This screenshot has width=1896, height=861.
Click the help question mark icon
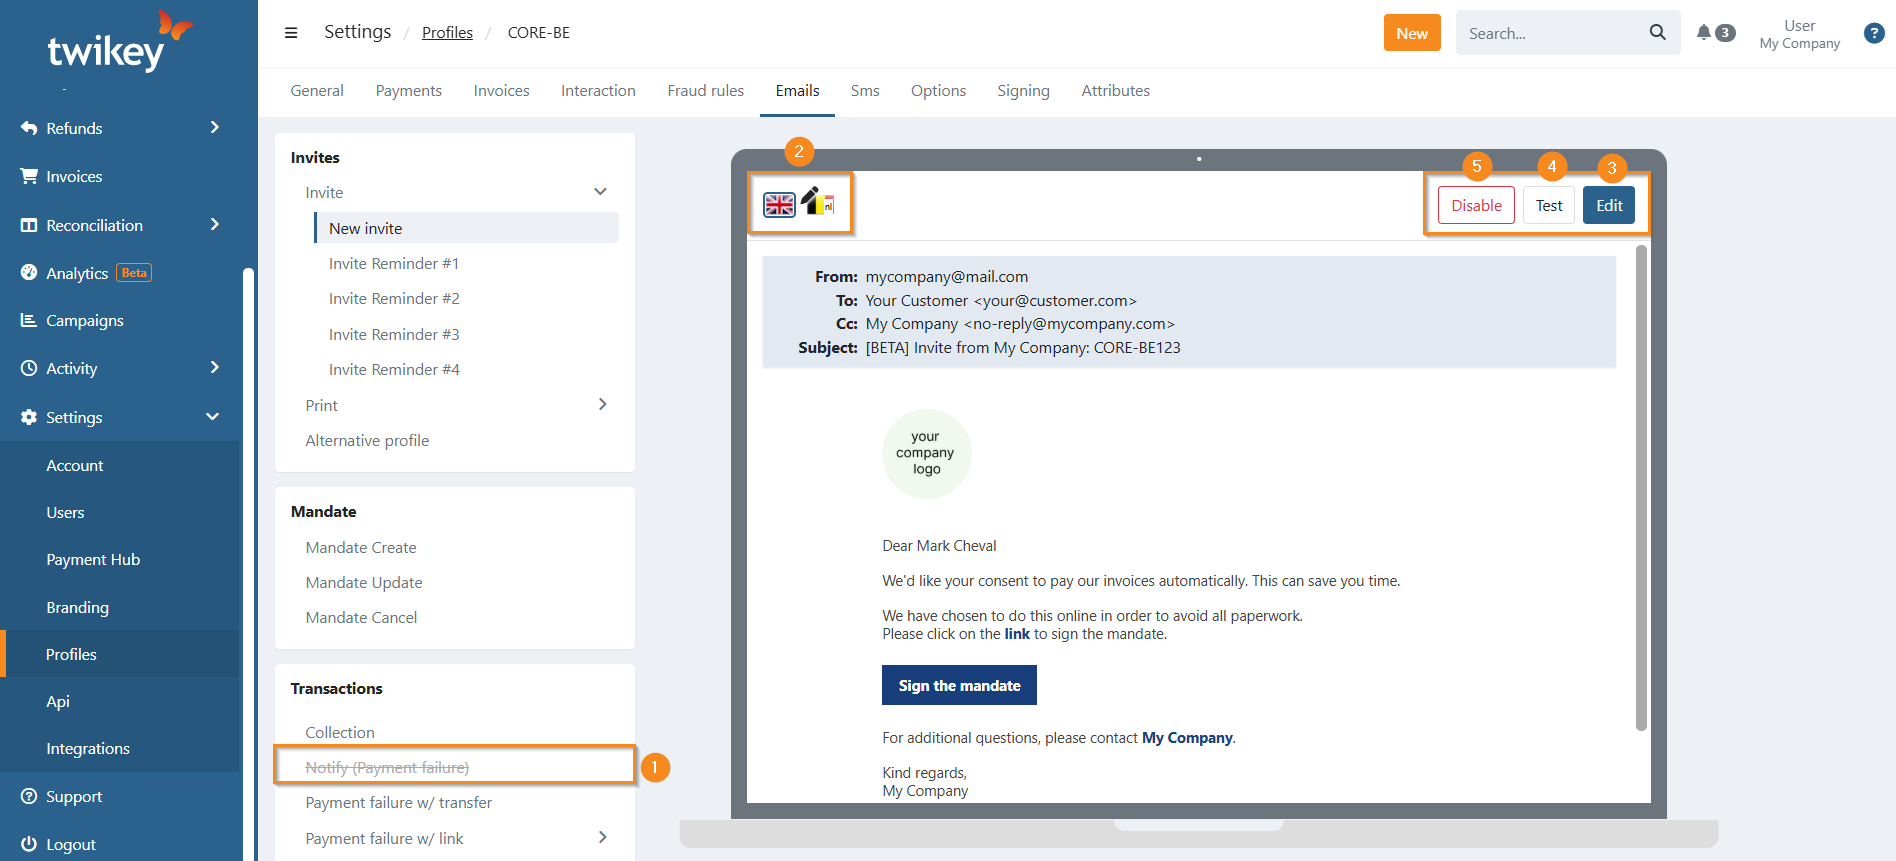(x=1874, y=33)
